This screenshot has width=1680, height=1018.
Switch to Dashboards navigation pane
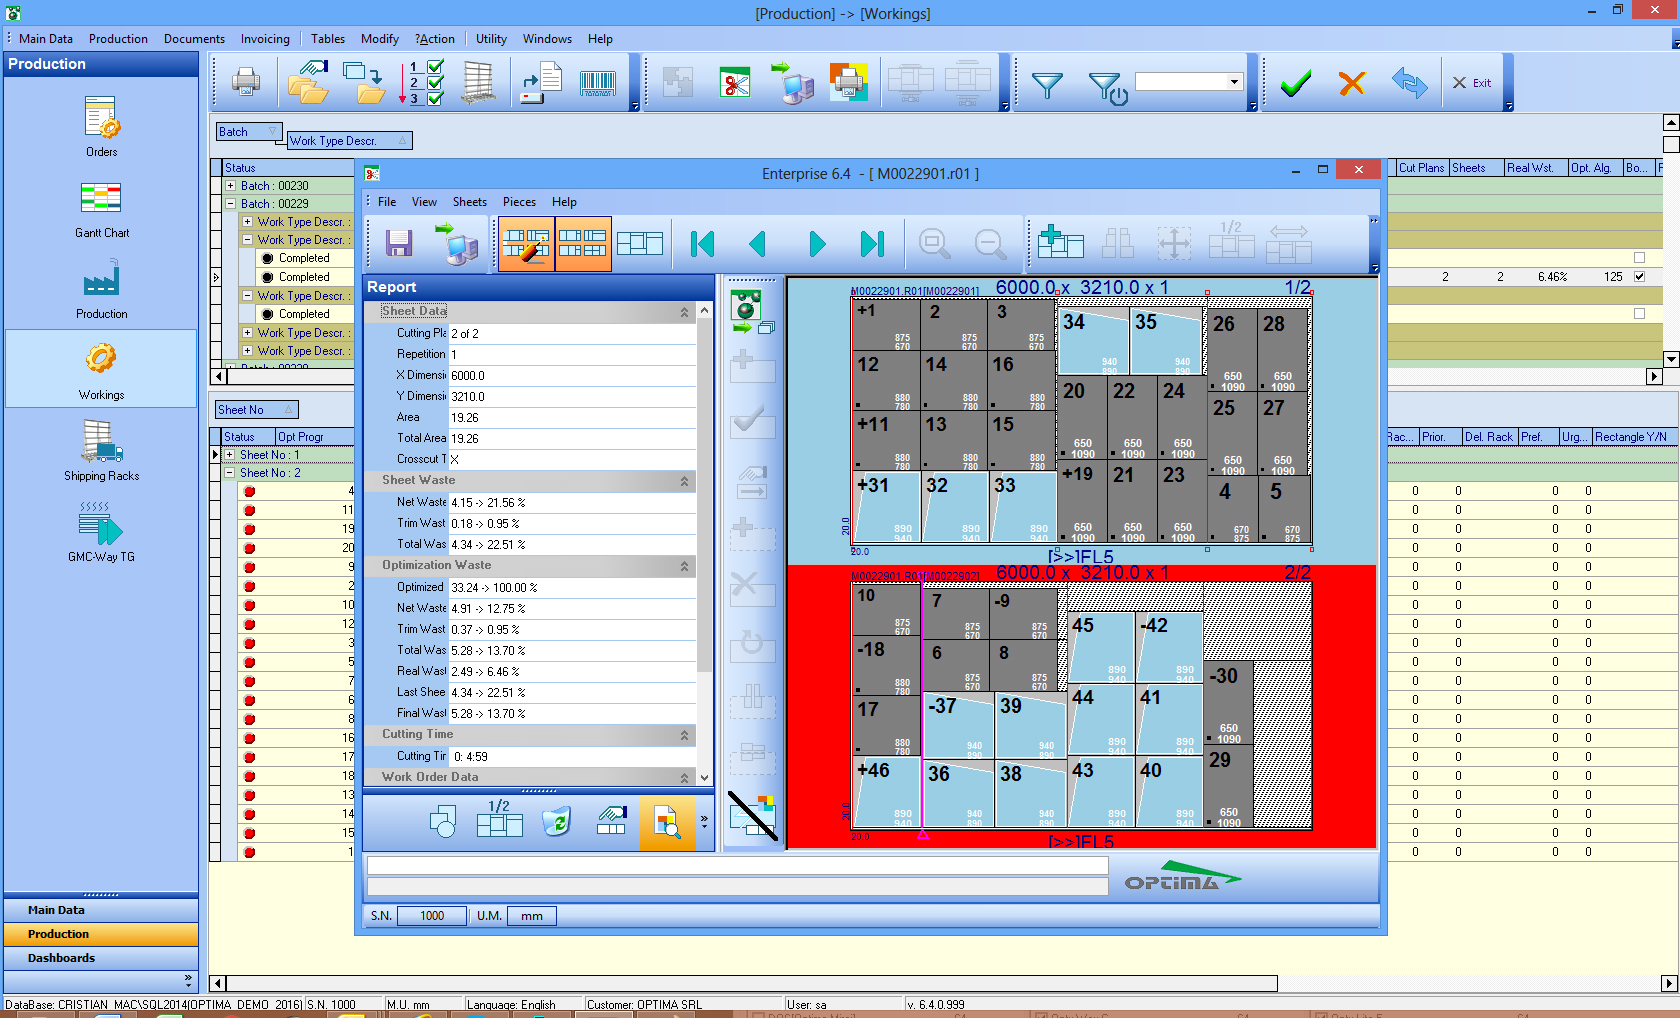pos(101,958)
